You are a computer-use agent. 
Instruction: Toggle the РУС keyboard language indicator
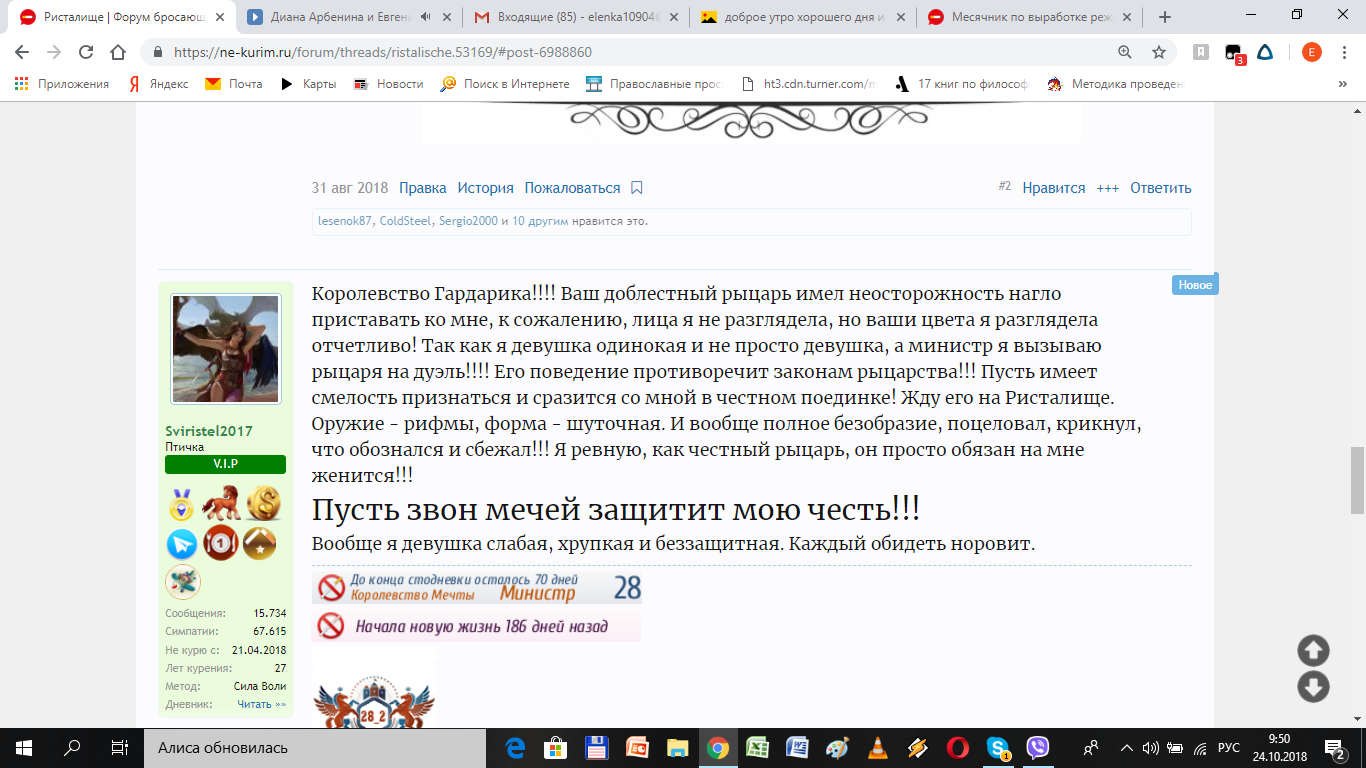coord(1229,747)
